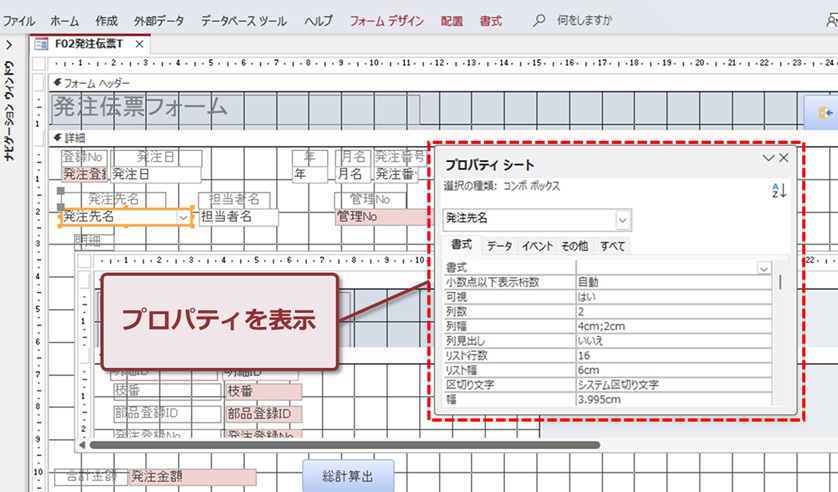
Task: Click the A-Z sort properties icon
Action: [779, 190]
